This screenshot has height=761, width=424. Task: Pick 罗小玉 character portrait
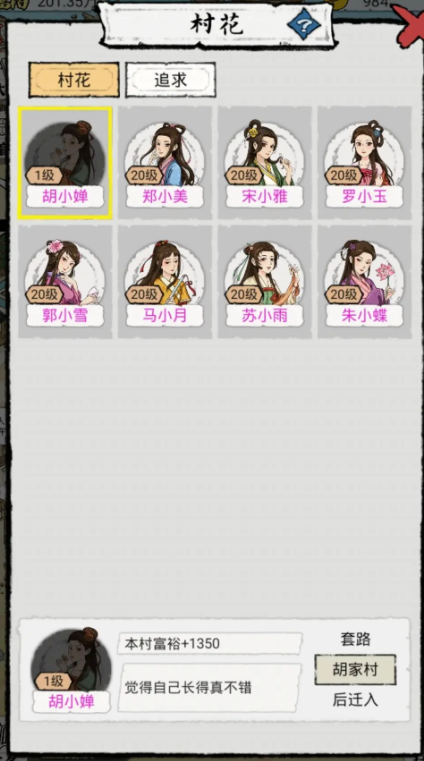click(x=365, y=163)
